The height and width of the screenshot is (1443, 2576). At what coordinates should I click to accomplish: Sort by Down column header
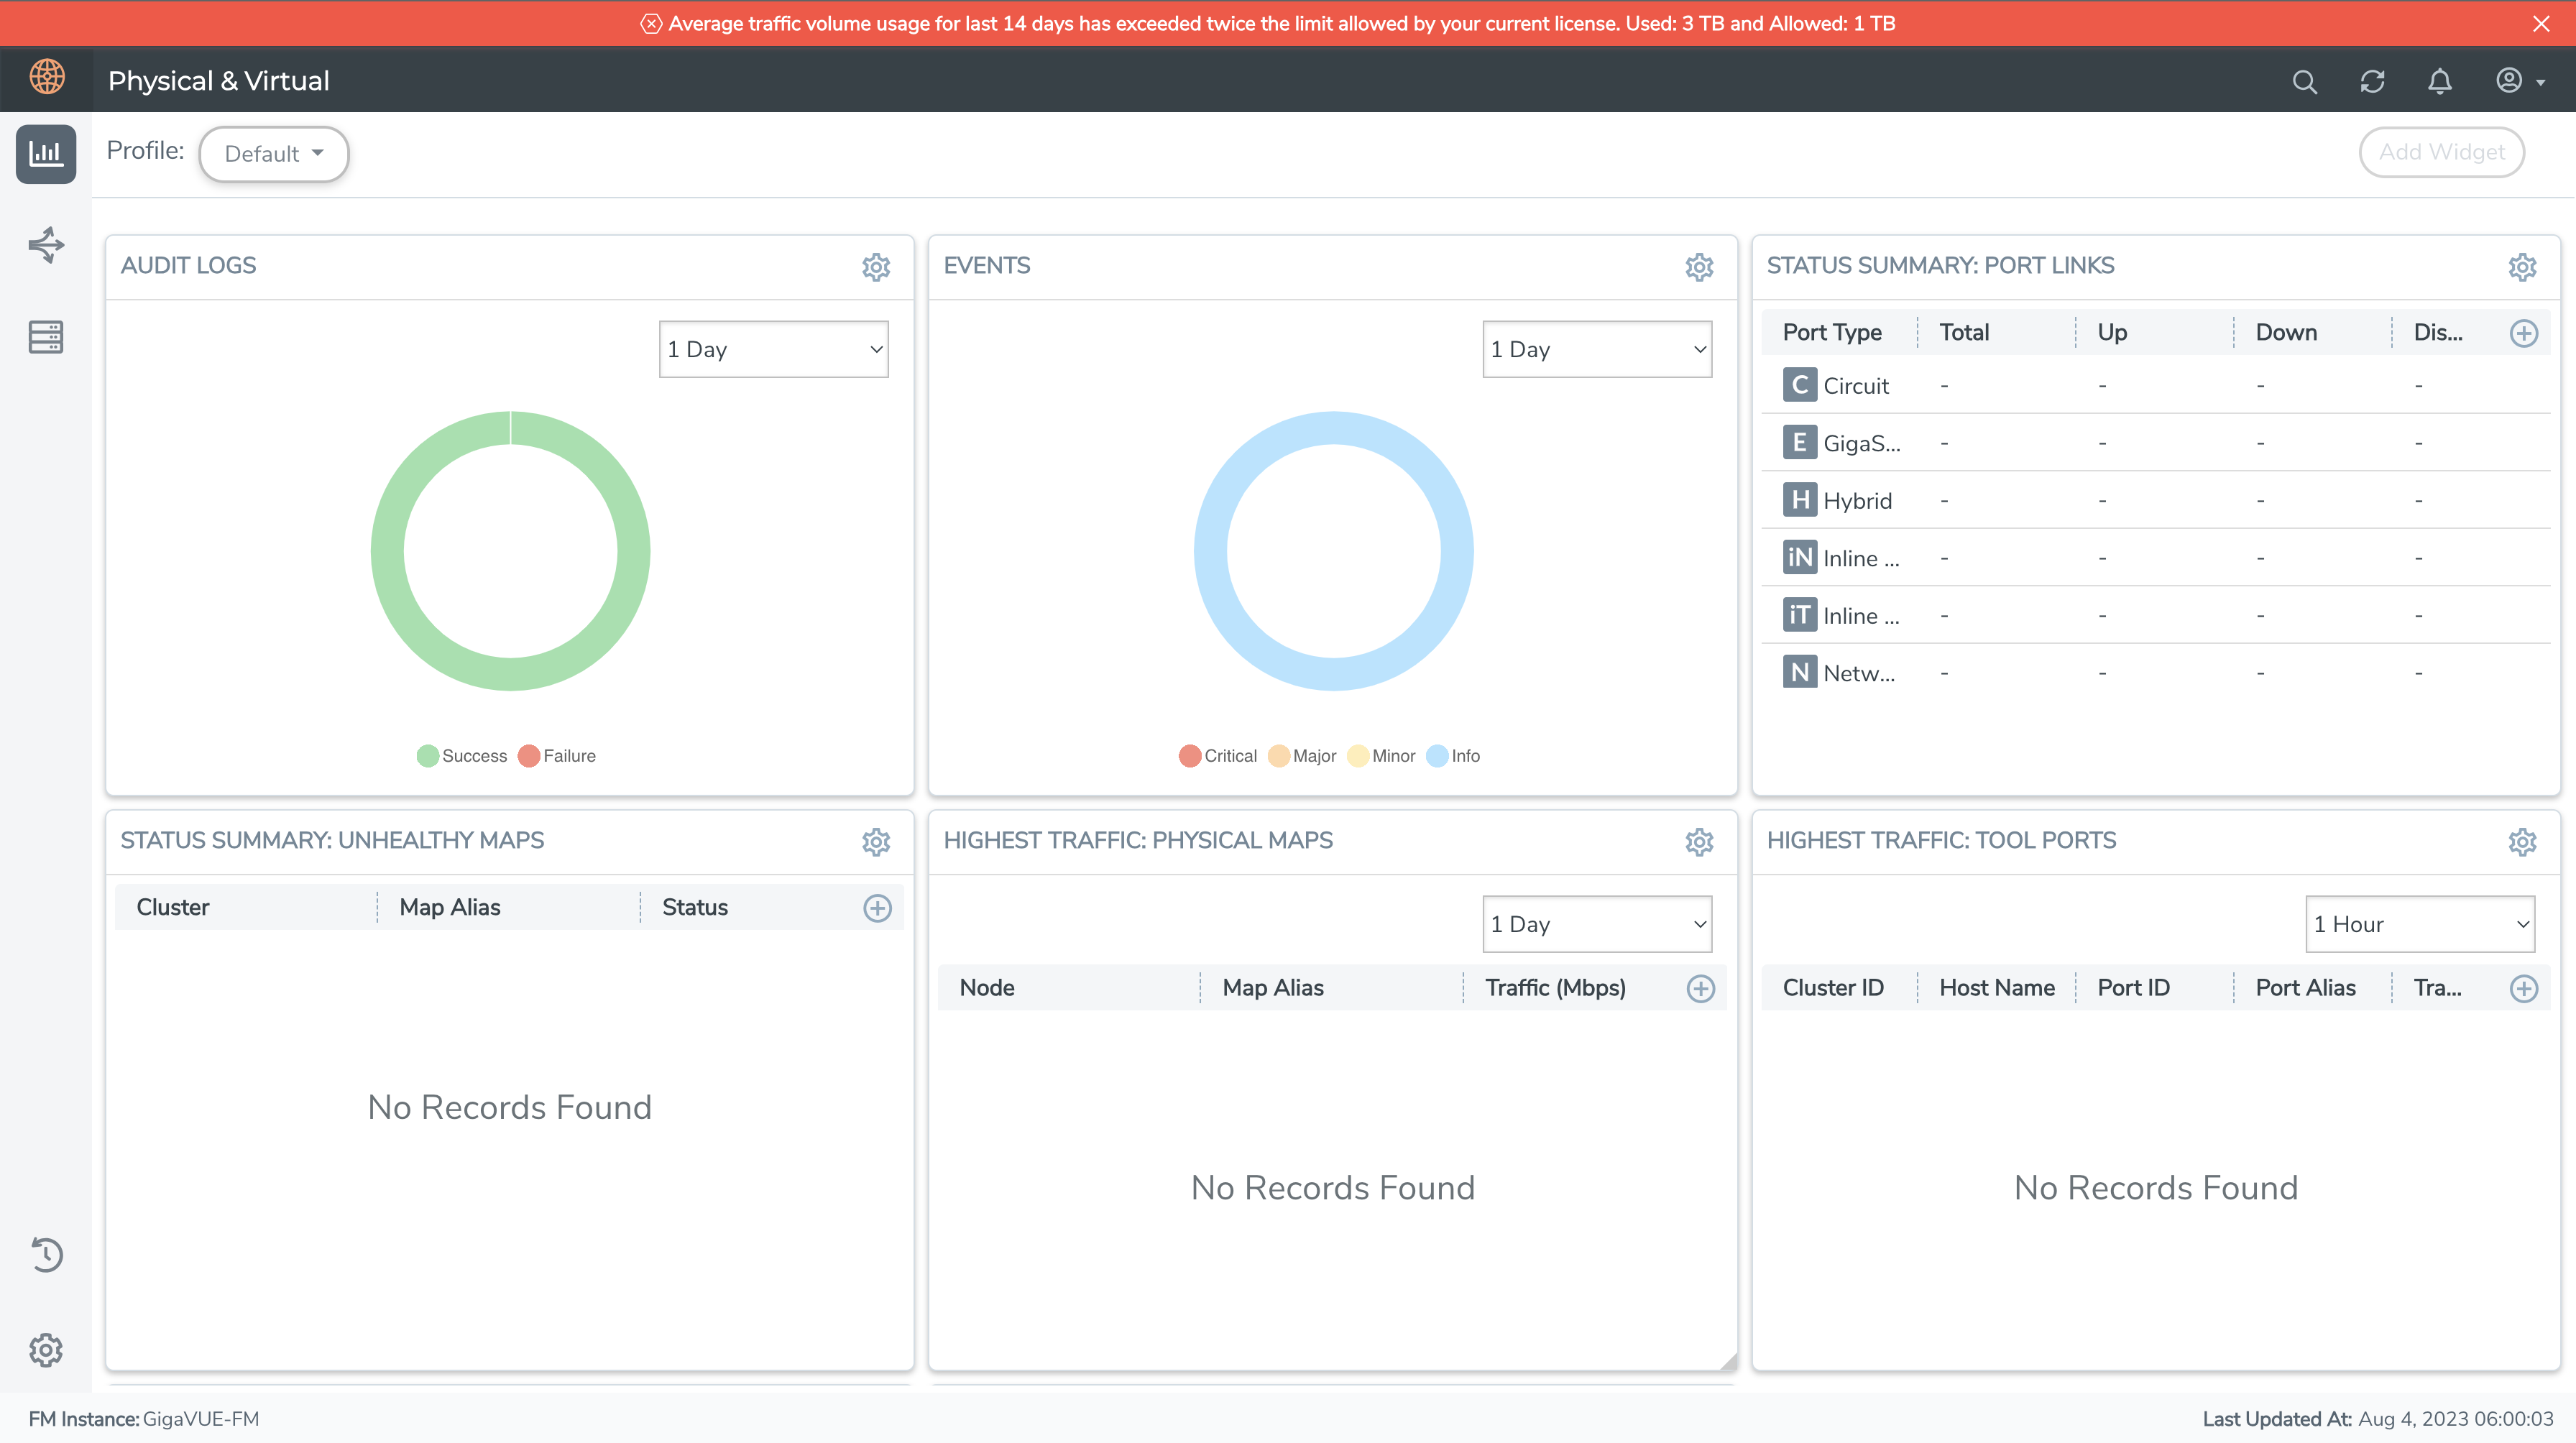click(x=2286, y=333)
